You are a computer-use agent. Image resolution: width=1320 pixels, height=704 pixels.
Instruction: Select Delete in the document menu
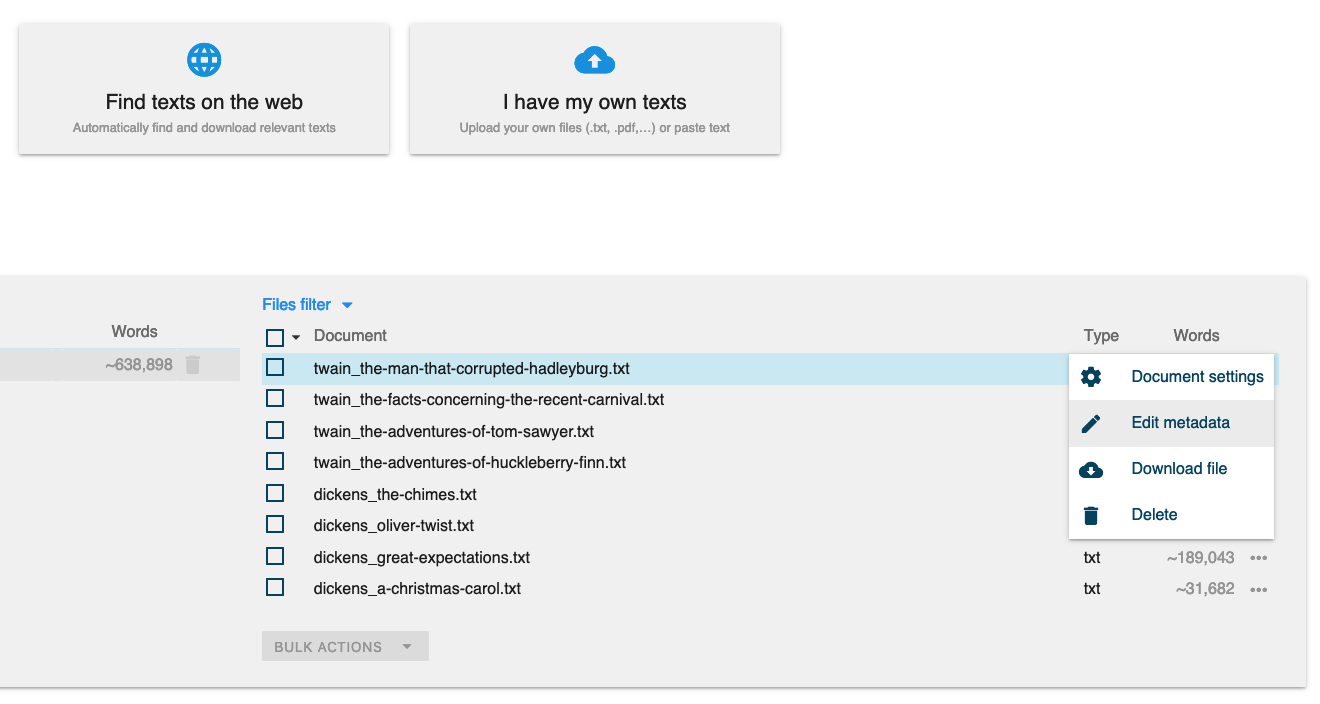(1154, 515)
